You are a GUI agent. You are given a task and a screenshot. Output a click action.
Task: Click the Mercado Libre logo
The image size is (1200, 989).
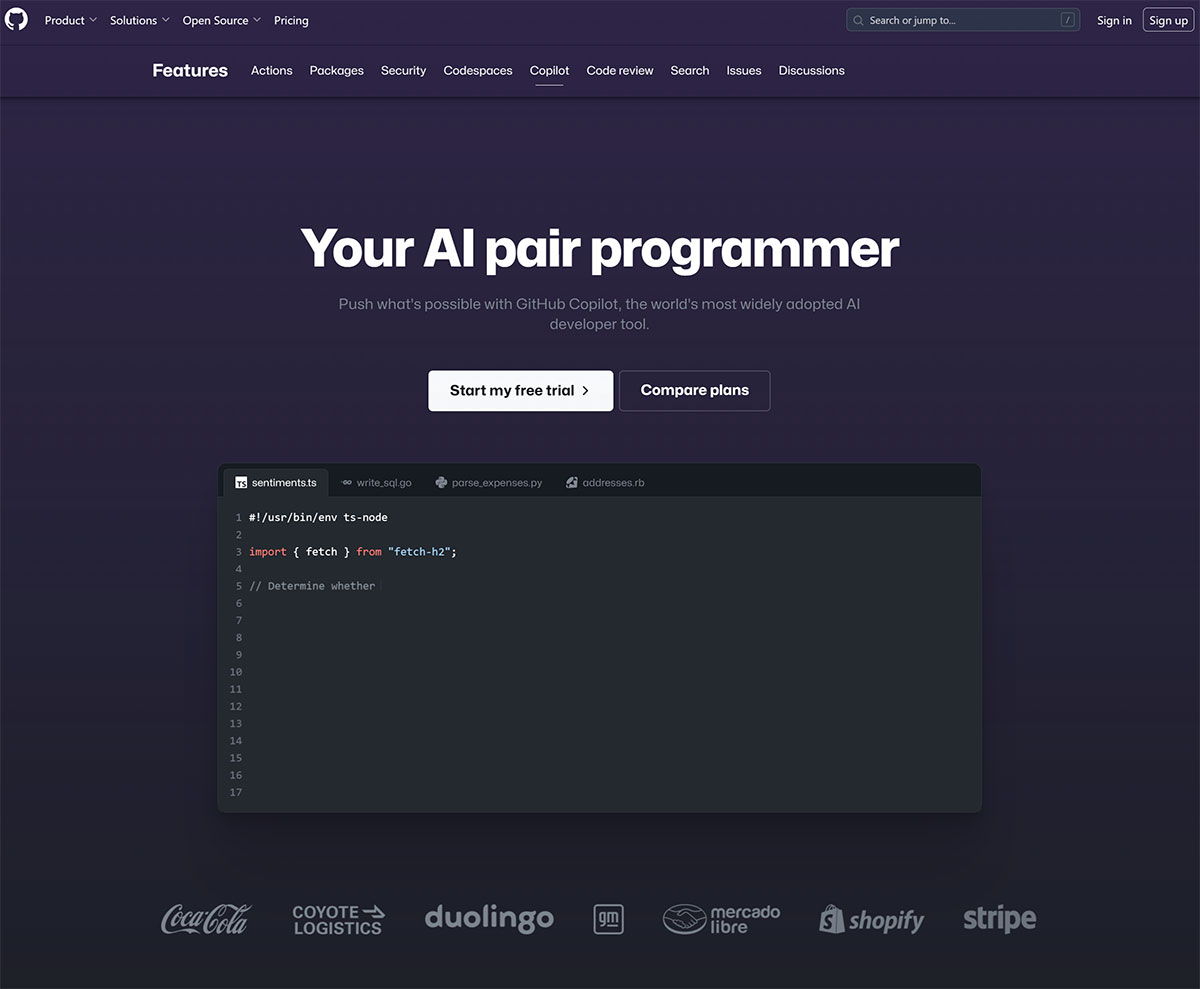pyautogui.click(x=721, y=919)
